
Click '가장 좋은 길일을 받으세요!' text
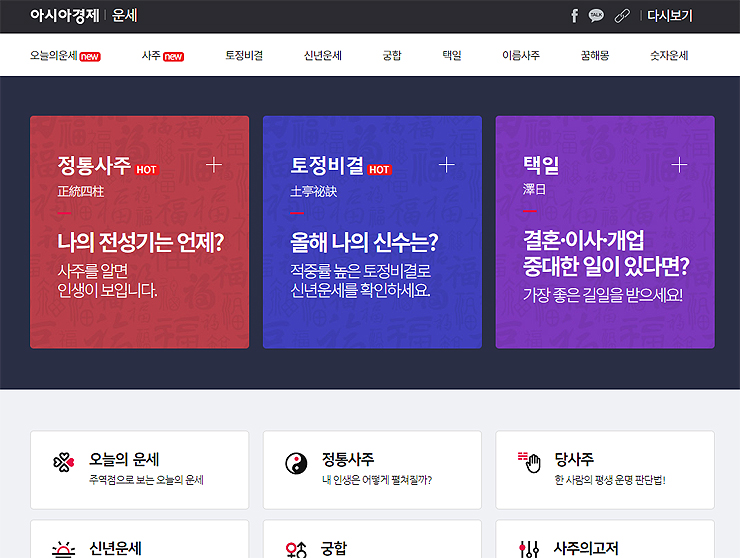[603, 295]
